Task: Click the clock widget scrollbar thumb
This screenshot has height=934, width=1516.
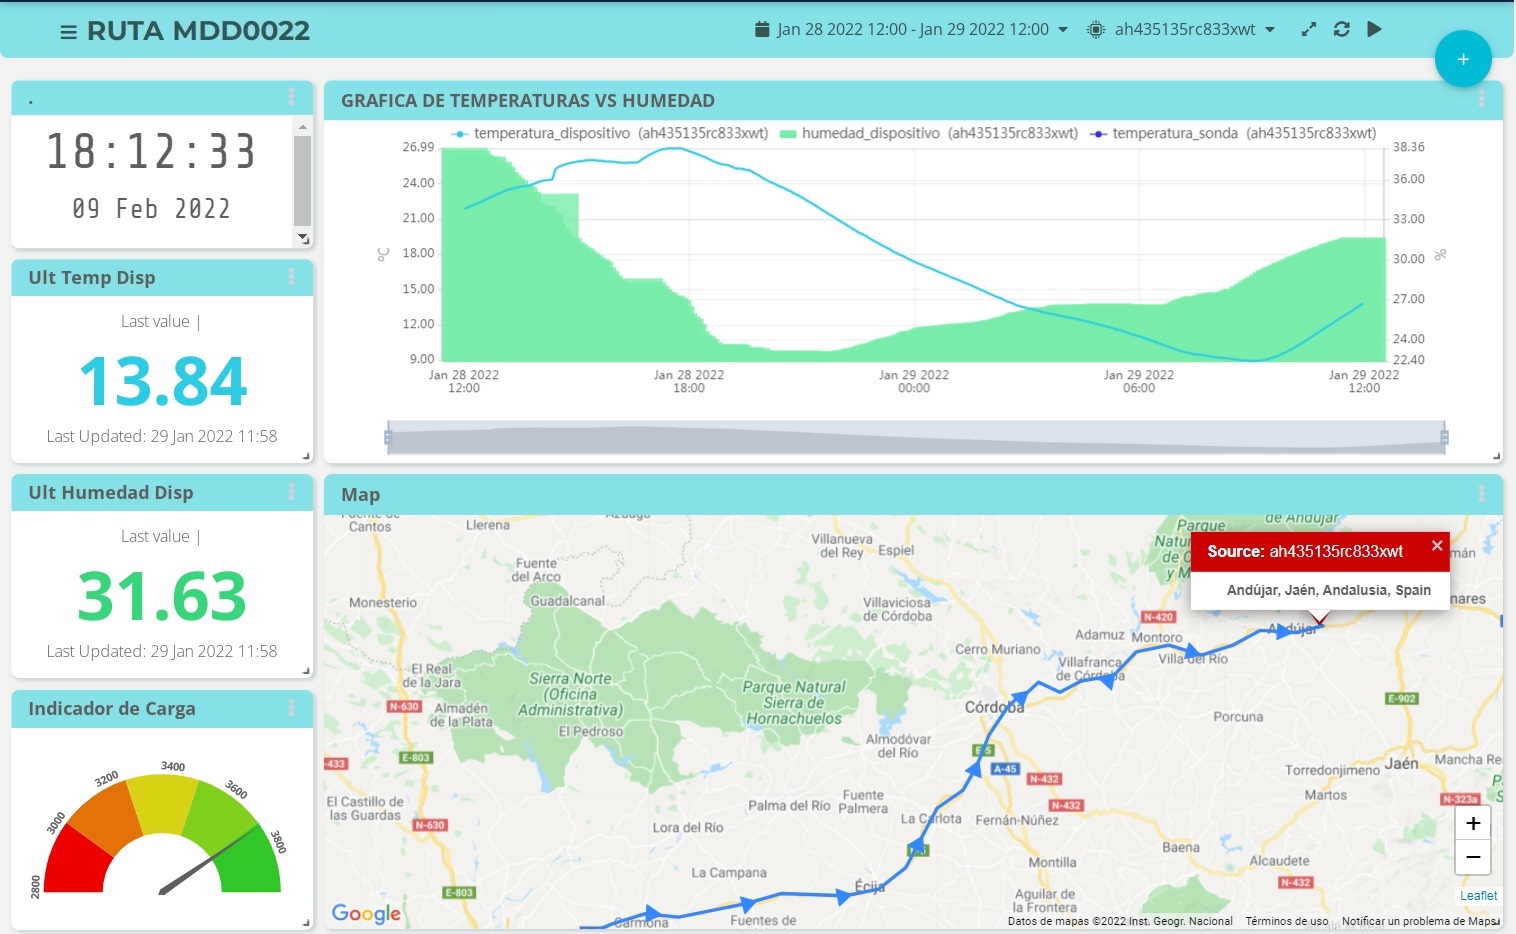Action: [302, 180]
